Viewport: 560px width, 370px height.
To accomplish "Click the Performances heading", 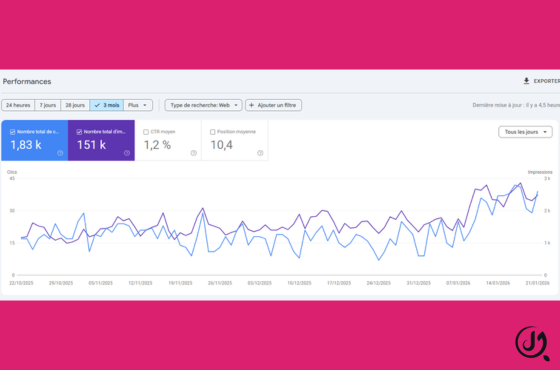I will click(27, 81).
